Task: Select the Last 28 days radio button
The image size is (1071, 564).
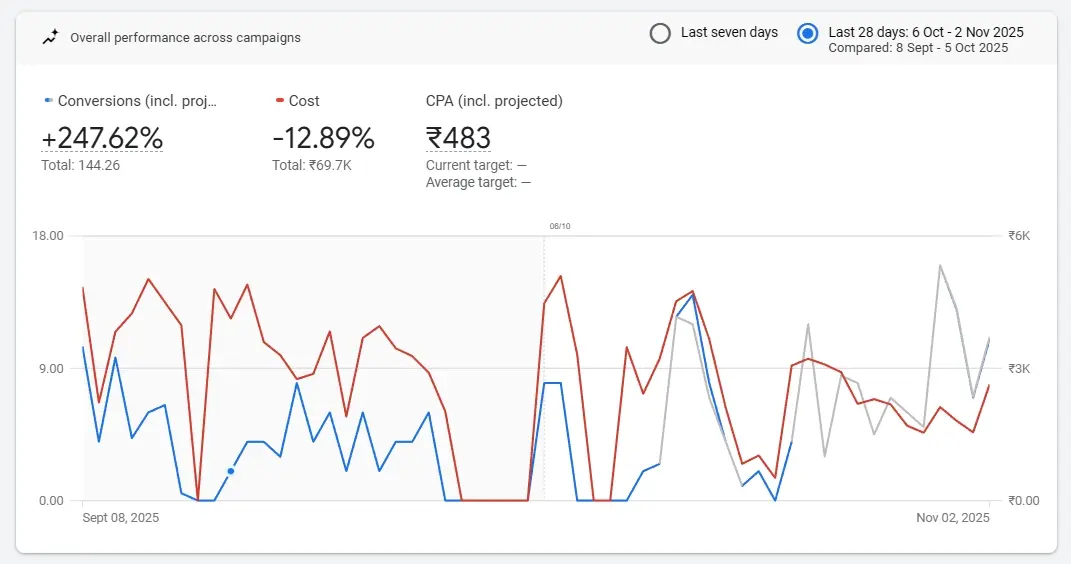Action: [807, 33]
